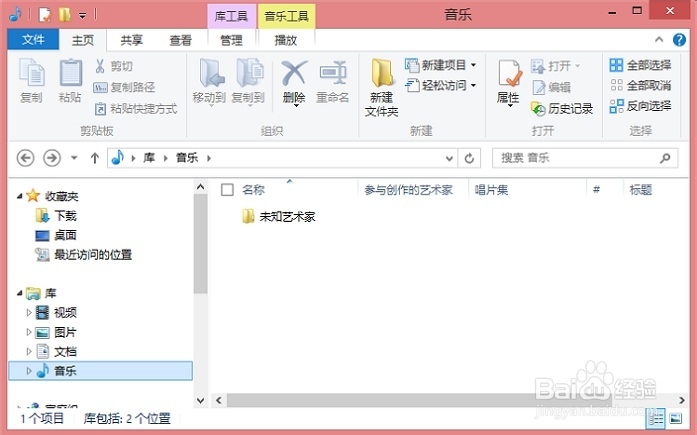Image resolution: width=697 pixels, height=435 pixels.
Task: Go back with the back arrow
Action: [x=25, y=158]
